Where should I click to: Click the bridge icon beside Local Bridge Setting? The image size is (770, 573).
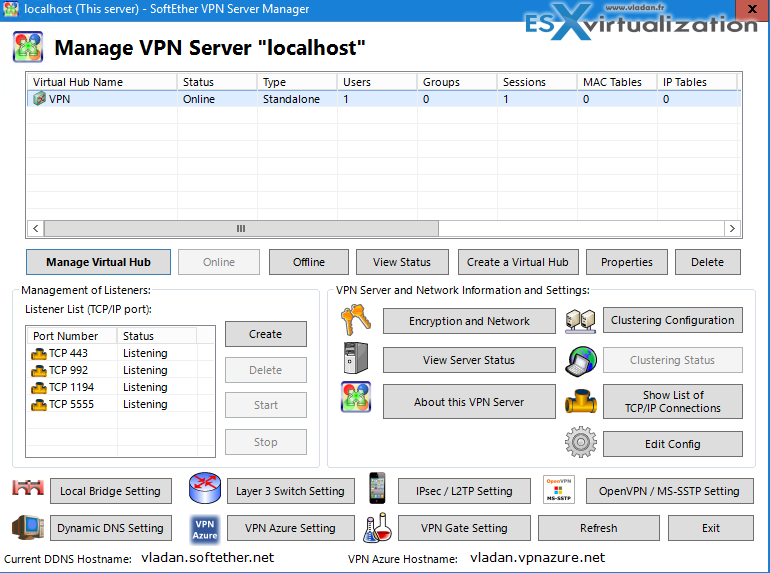click(28, 488)
